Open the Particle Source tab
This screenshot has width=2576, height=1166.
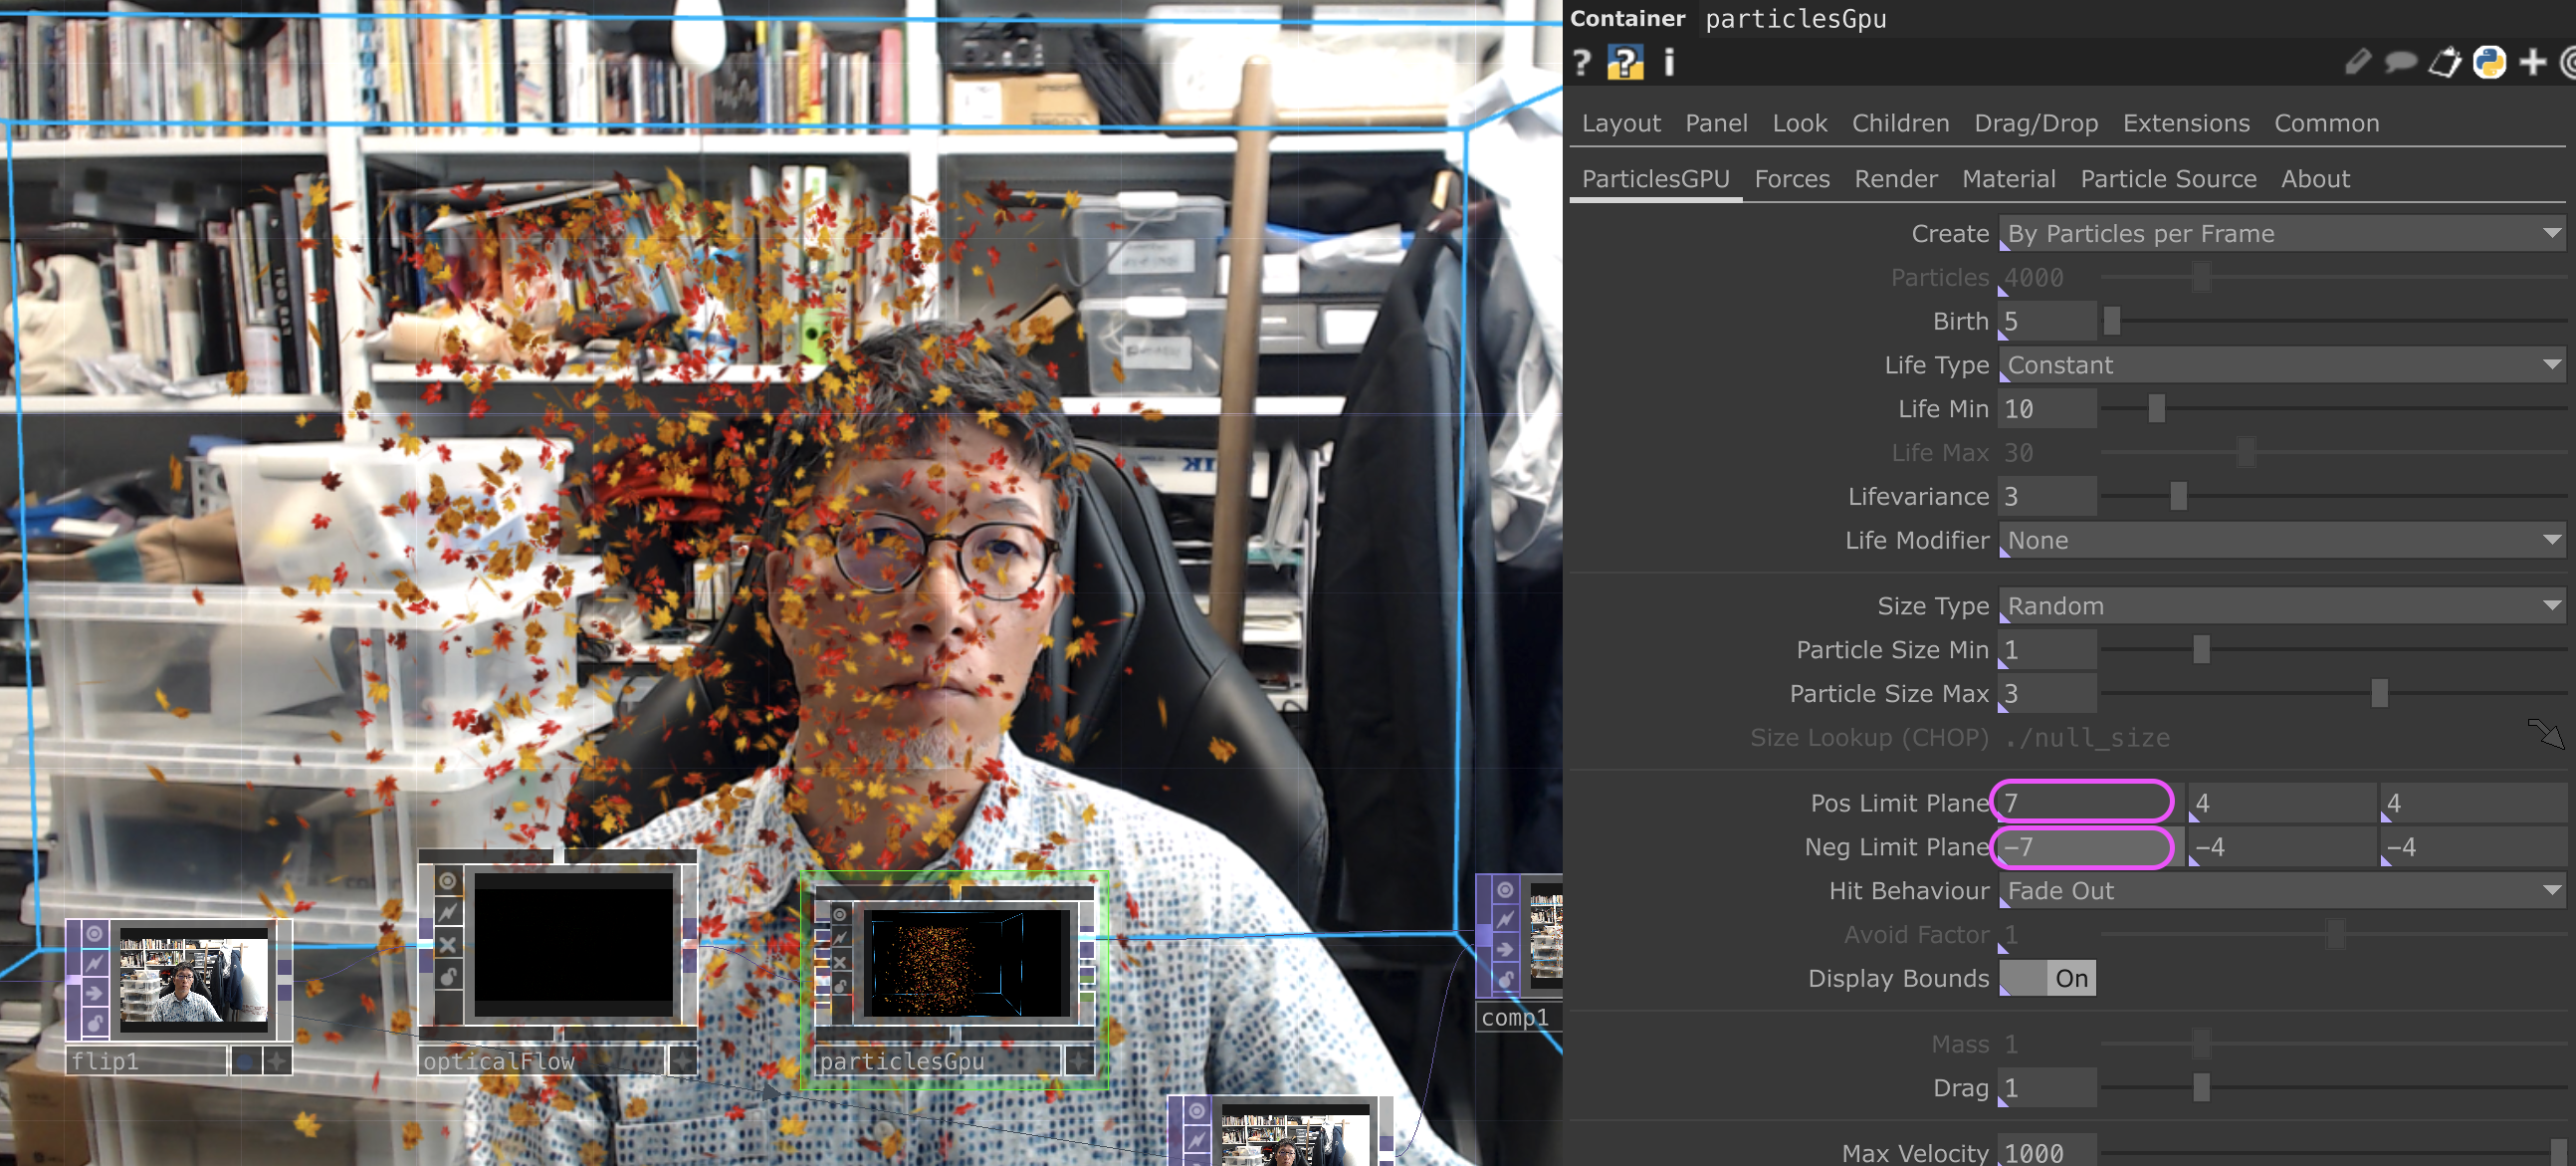pyautogui.click(x=2167, y=179)
